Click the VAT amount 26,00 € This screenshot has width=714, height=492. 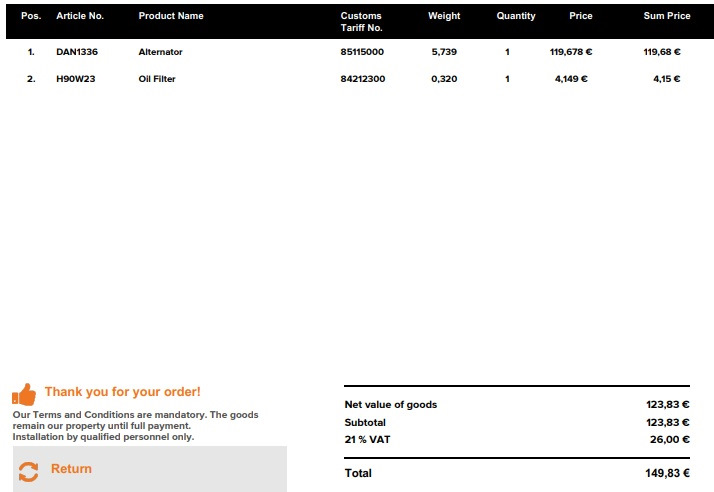pos(669,440)
